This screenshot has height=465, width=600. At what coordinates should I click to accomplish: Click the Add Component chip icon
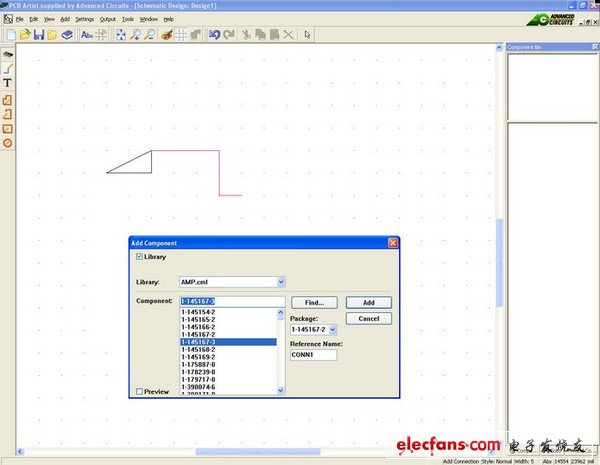click(8, 54)
